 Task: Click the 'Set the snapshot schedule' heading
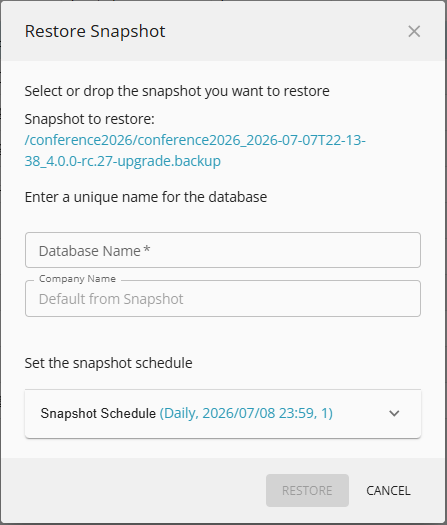(108, 363)
